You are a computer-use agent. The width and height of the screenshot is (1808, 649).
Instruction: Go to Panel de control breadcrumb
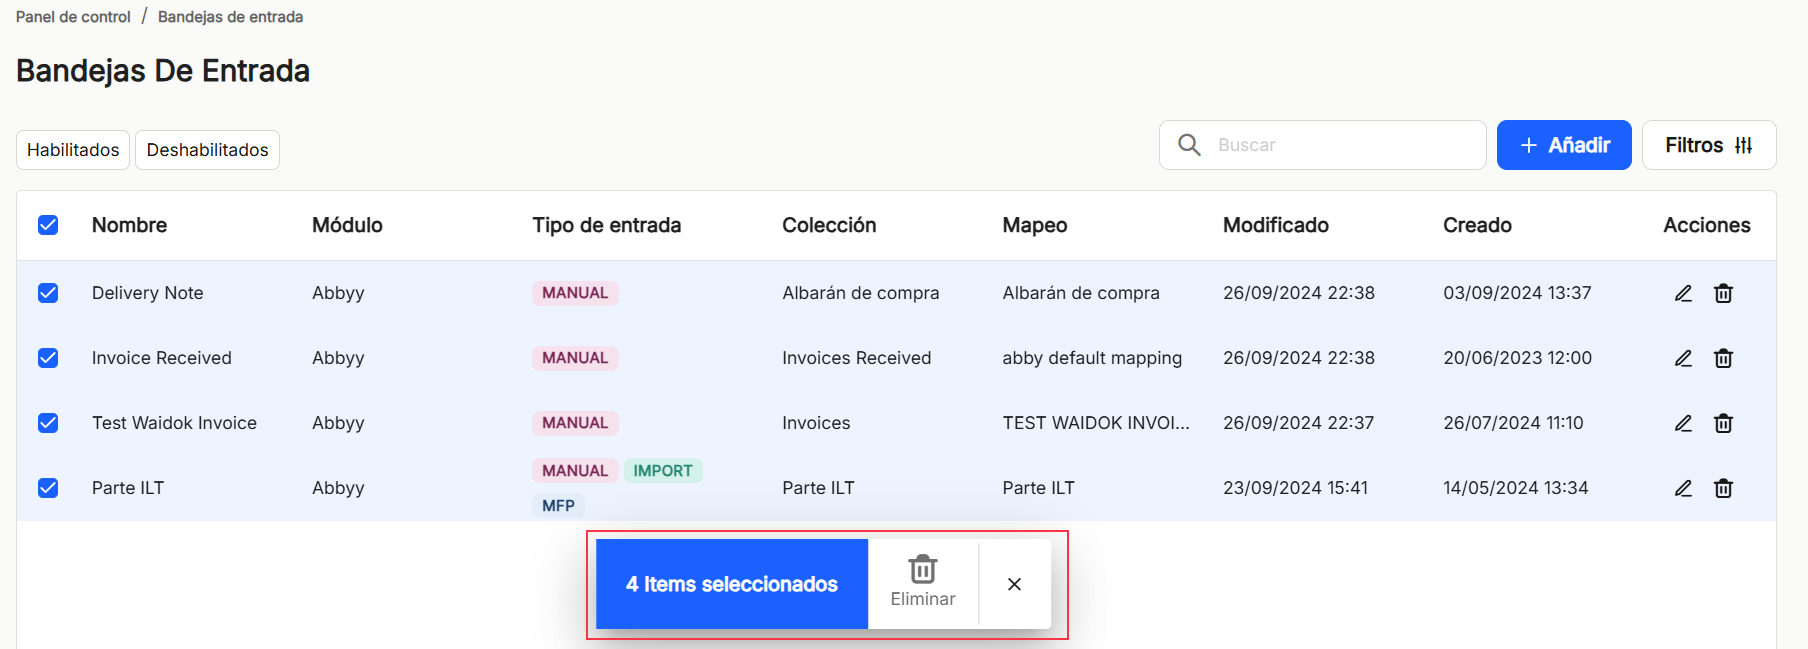(x=73, y=17)
